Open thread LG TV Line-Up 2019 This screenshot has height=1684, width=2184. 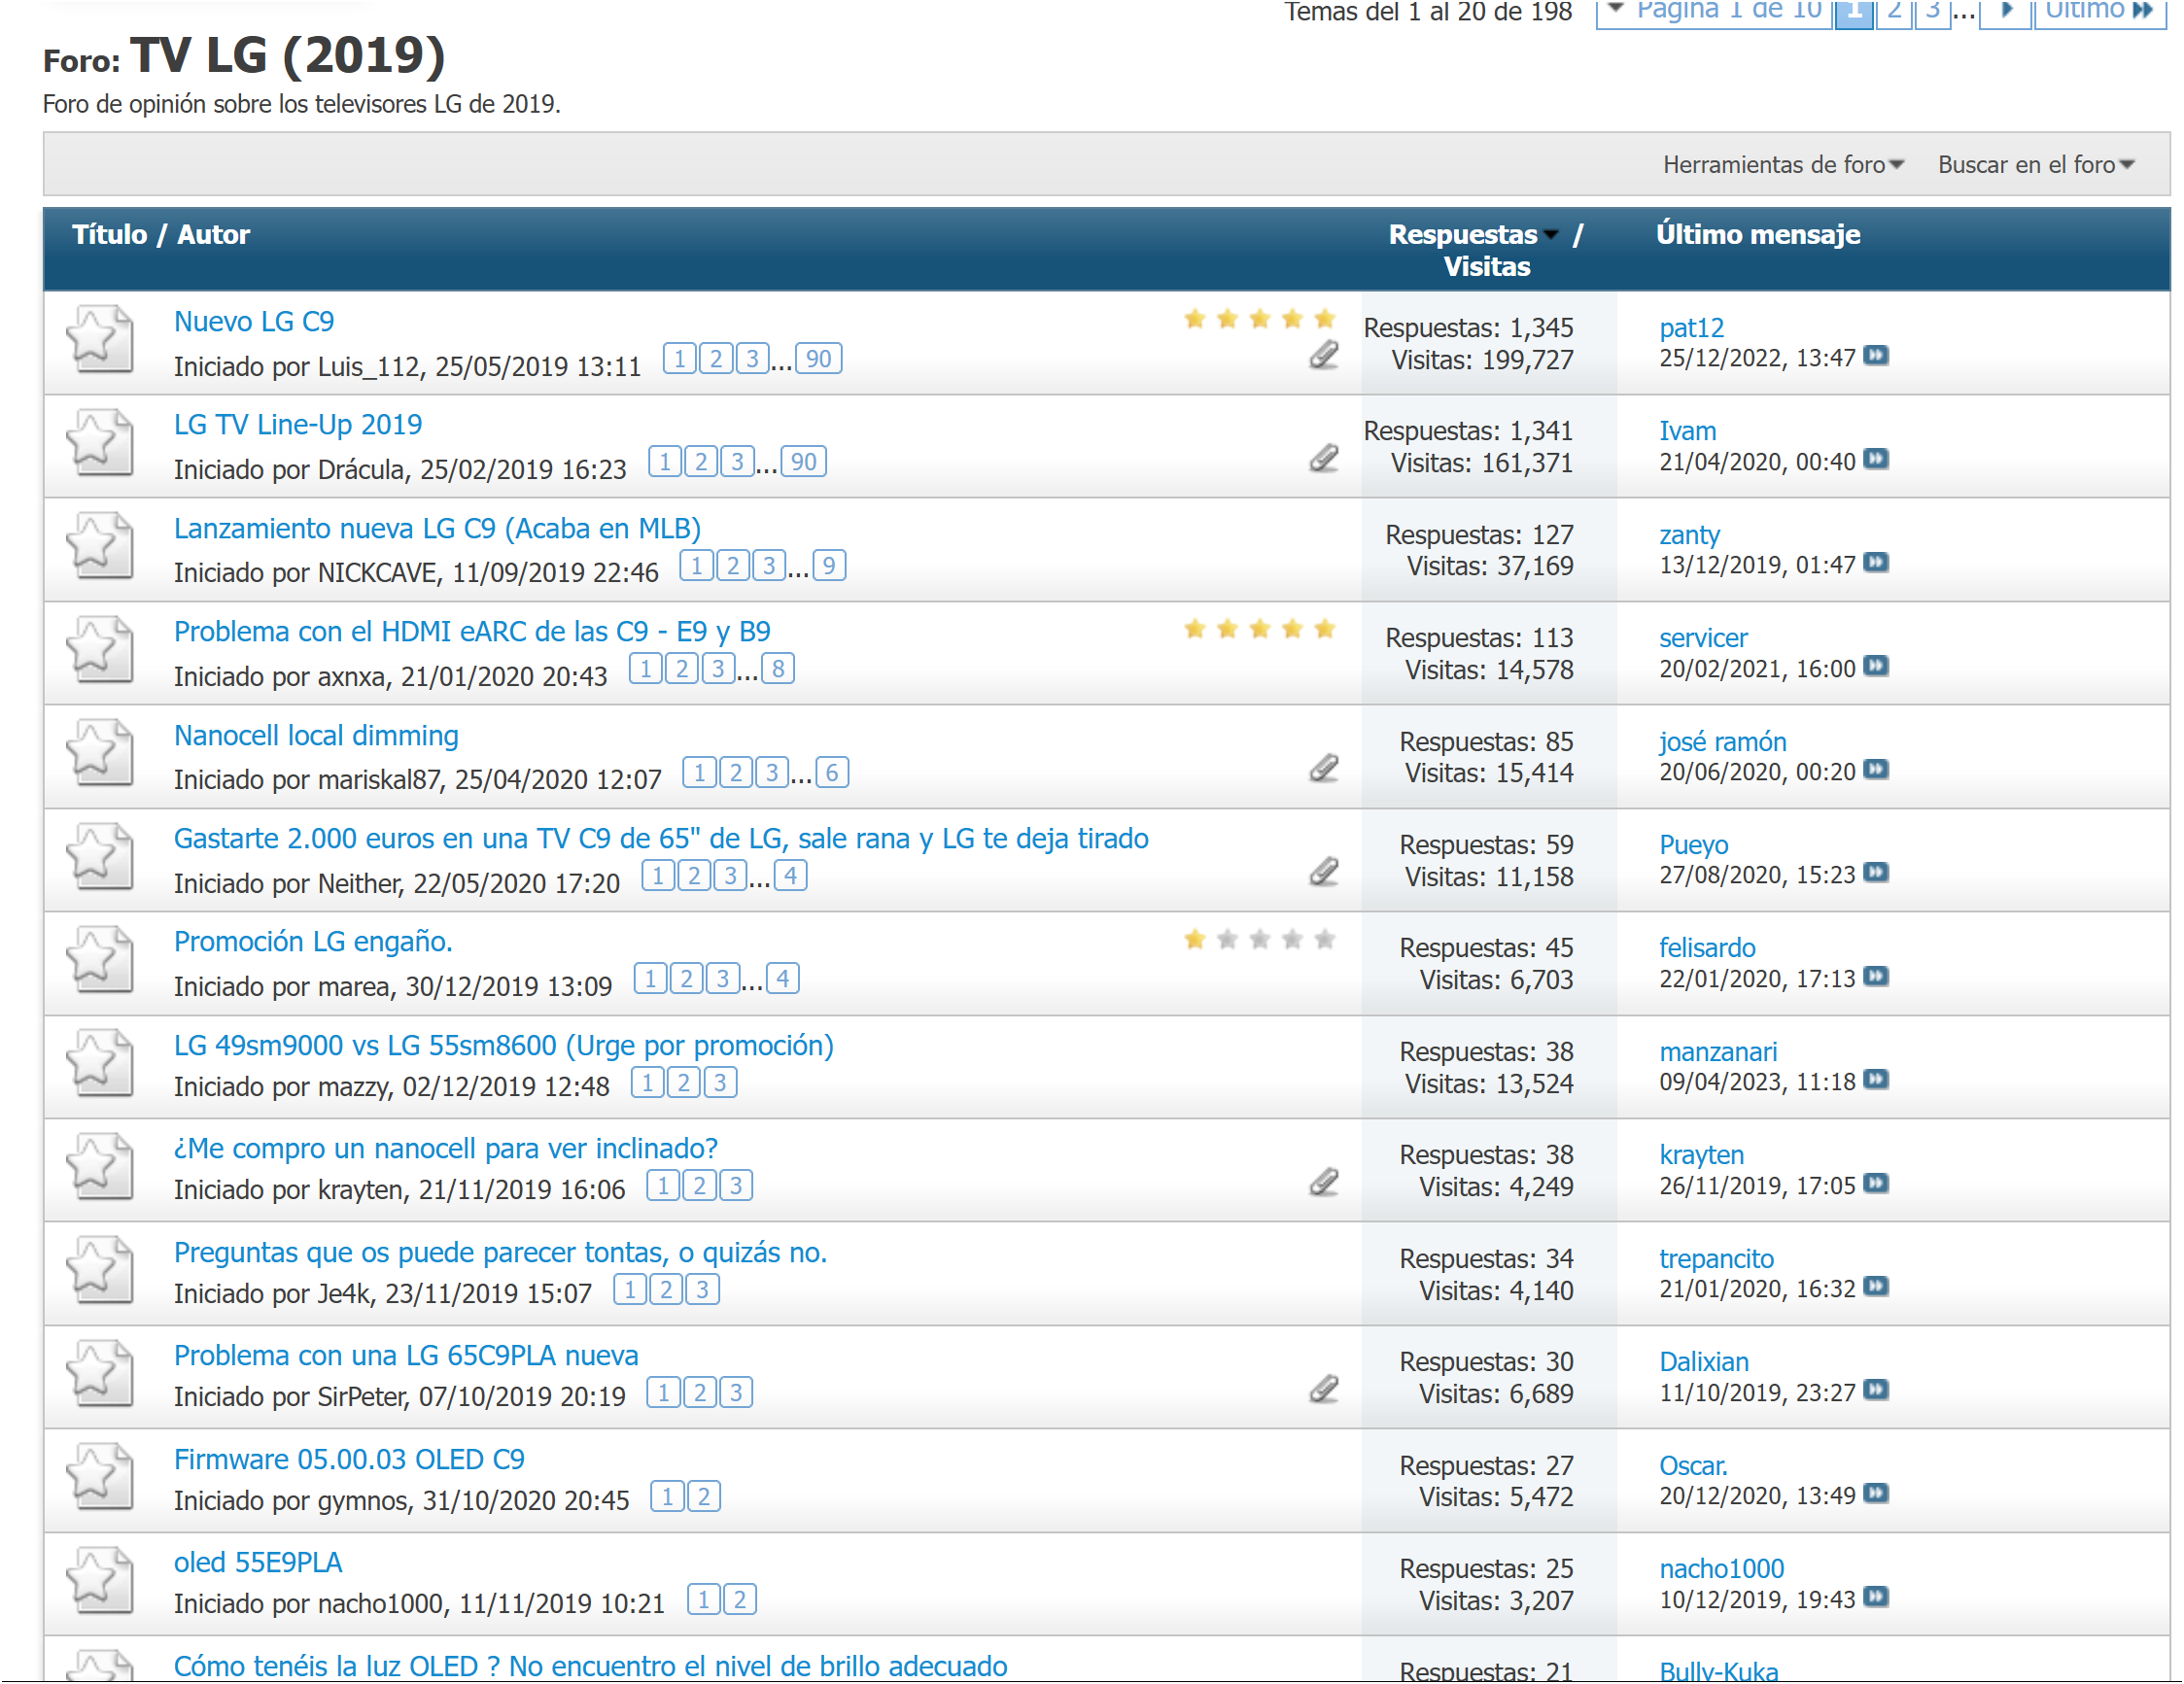[298, 425]
